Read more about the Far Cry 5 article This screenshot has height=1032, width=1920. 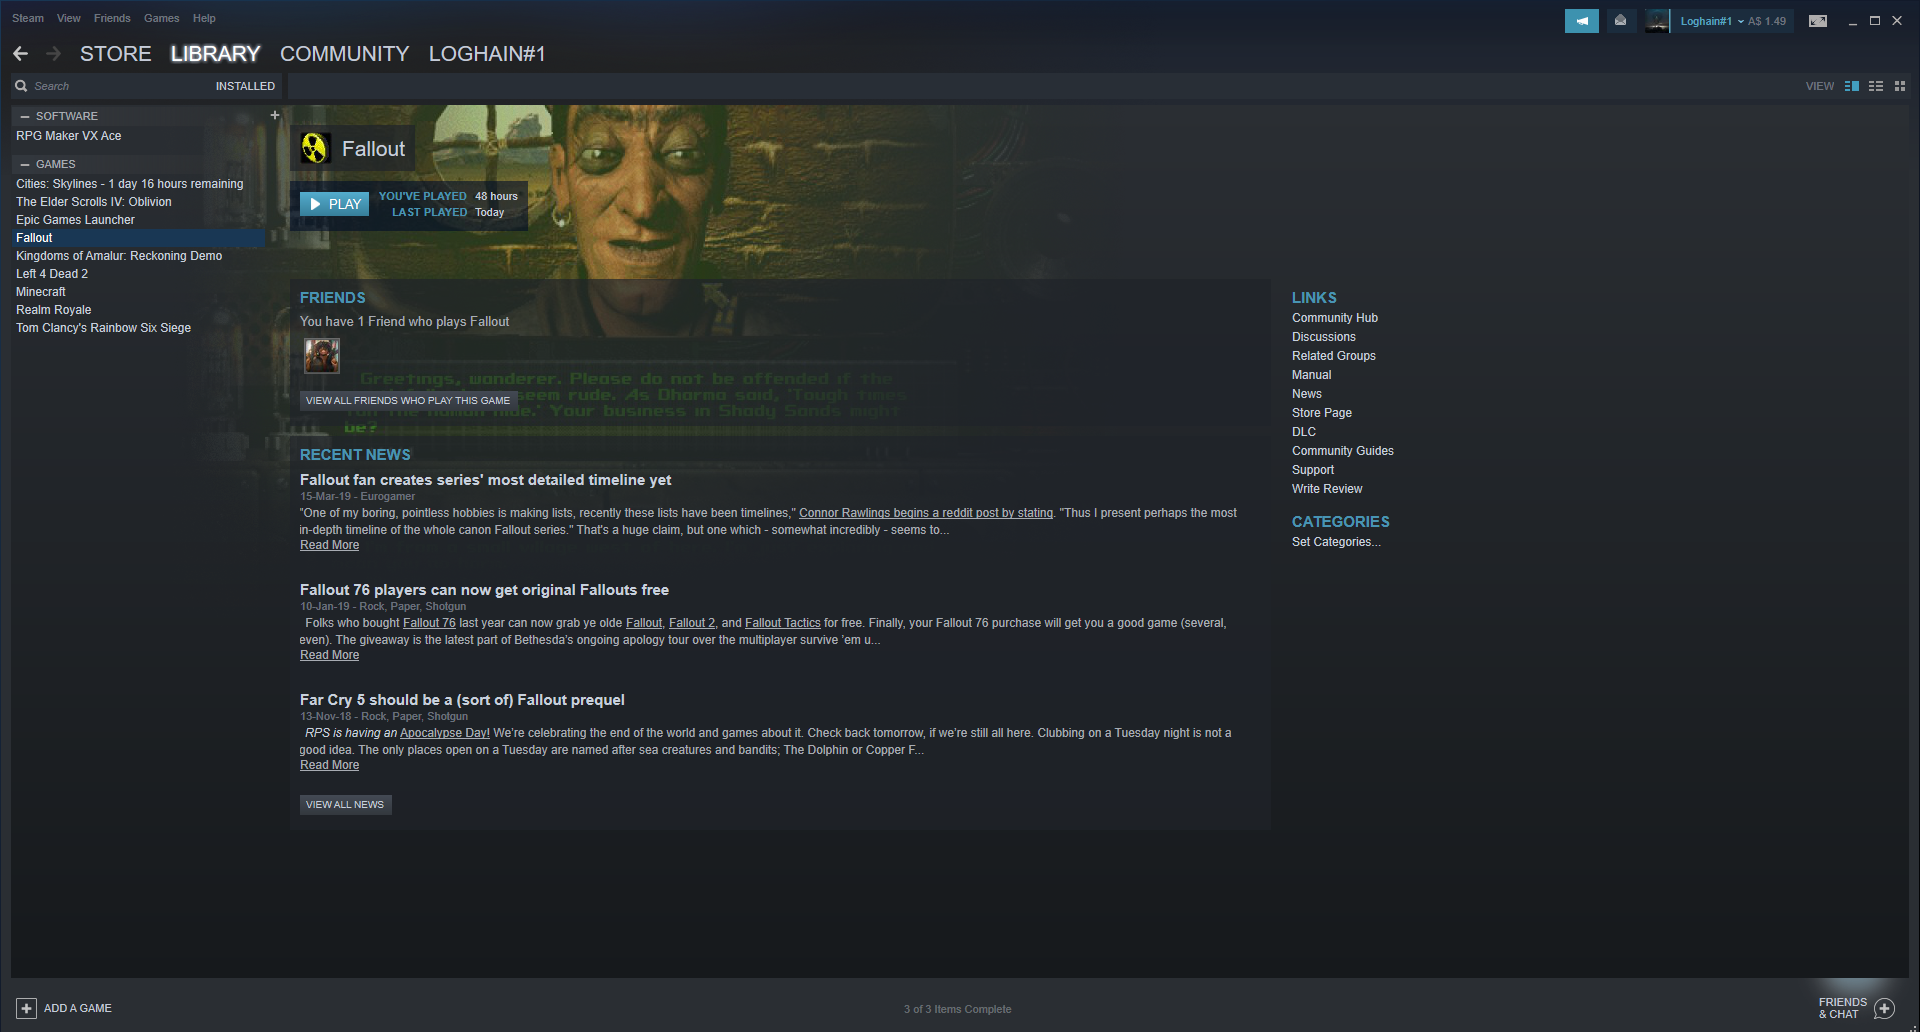(x=330, y=765)
